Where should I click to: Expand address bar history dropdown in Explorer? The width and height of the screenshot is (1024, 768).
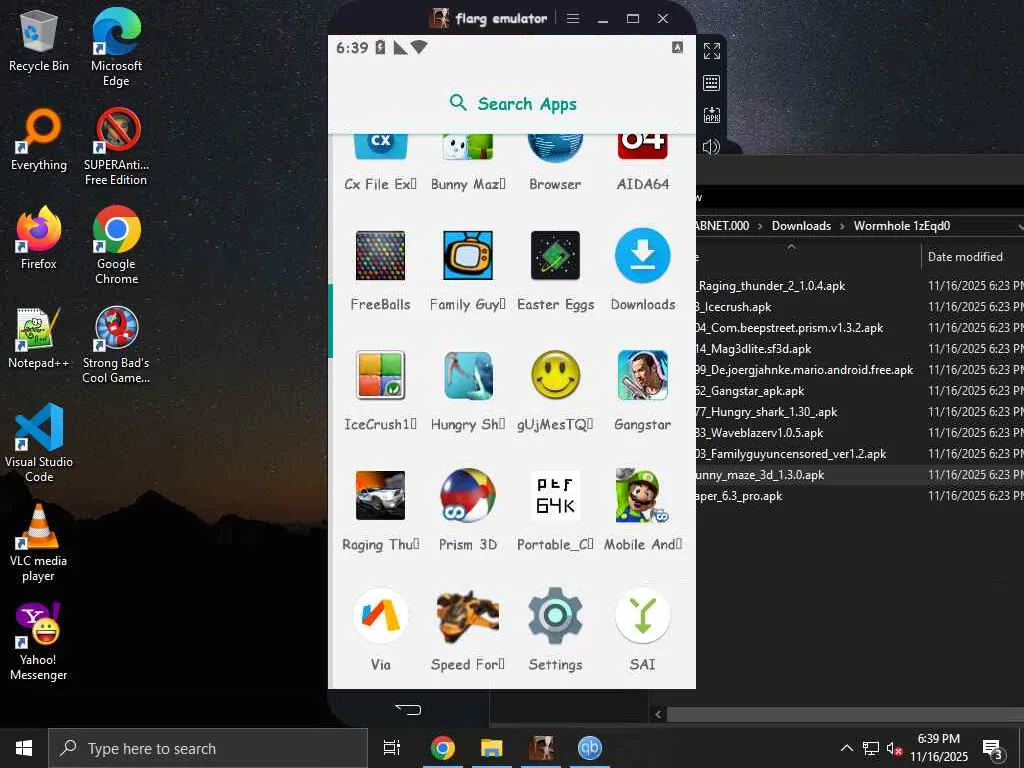click(x=1020, y=226)
